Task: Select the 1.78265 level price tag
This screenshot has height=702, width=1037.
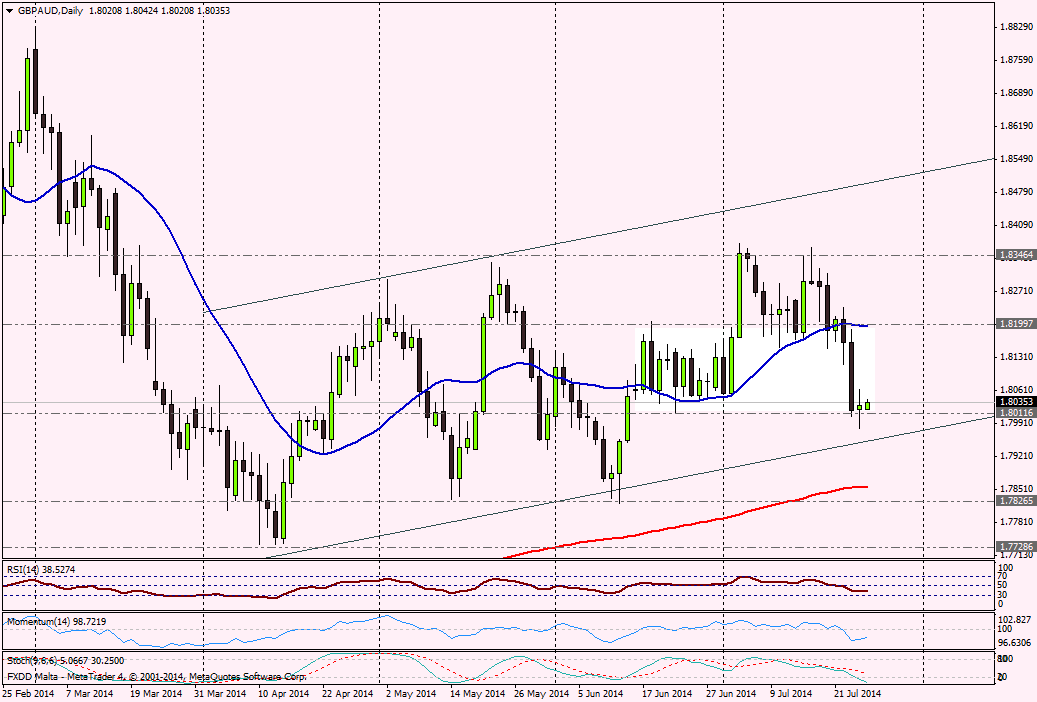Action: 1015,500
